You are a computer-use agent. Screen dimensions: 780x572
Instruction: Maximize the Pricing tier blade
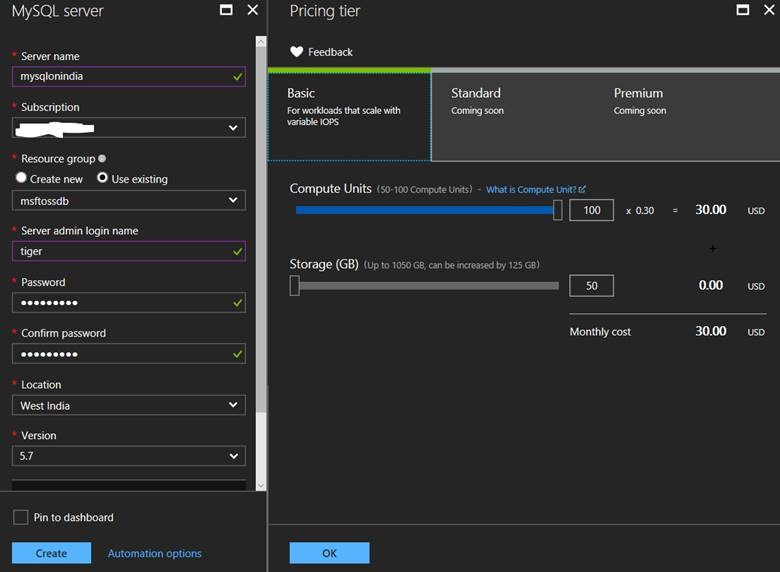tap(743, 10)
